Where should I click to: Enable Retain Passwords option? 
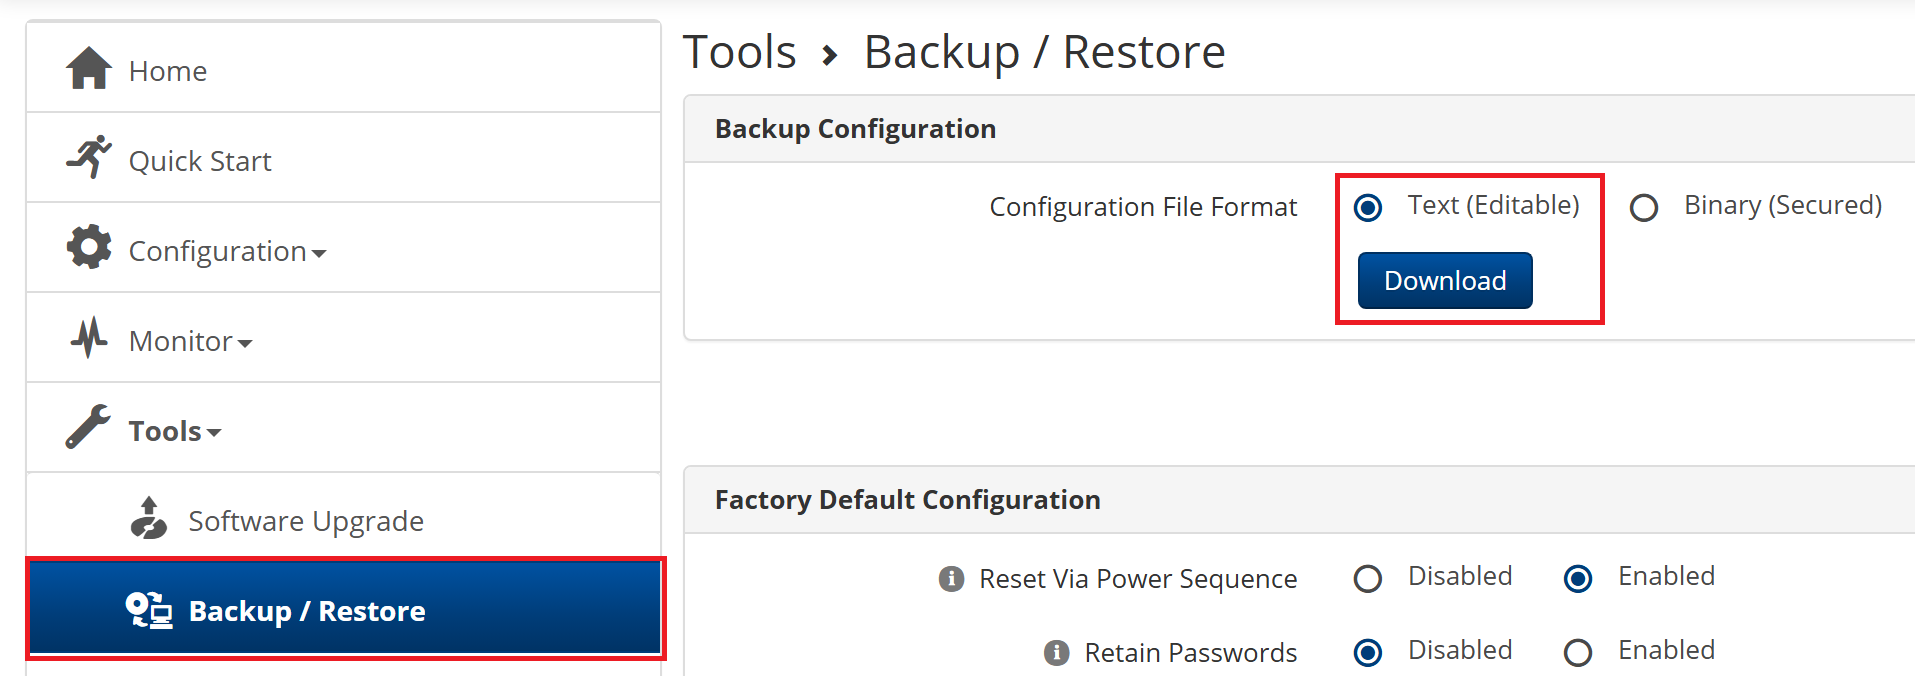(1578, 653)
